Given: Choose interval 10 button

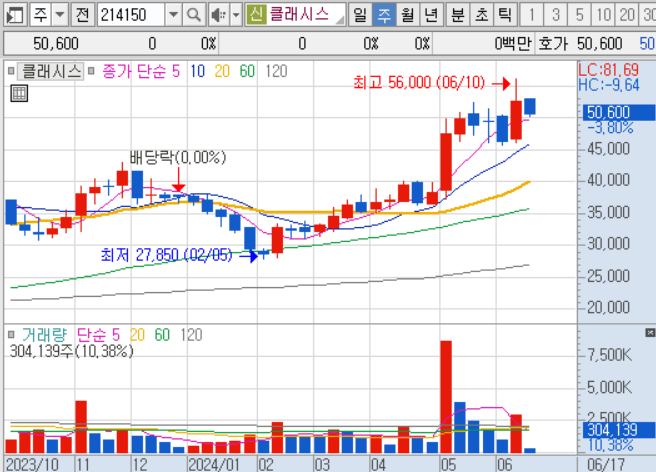Looking at the screenshot, I should click(603, 15).
